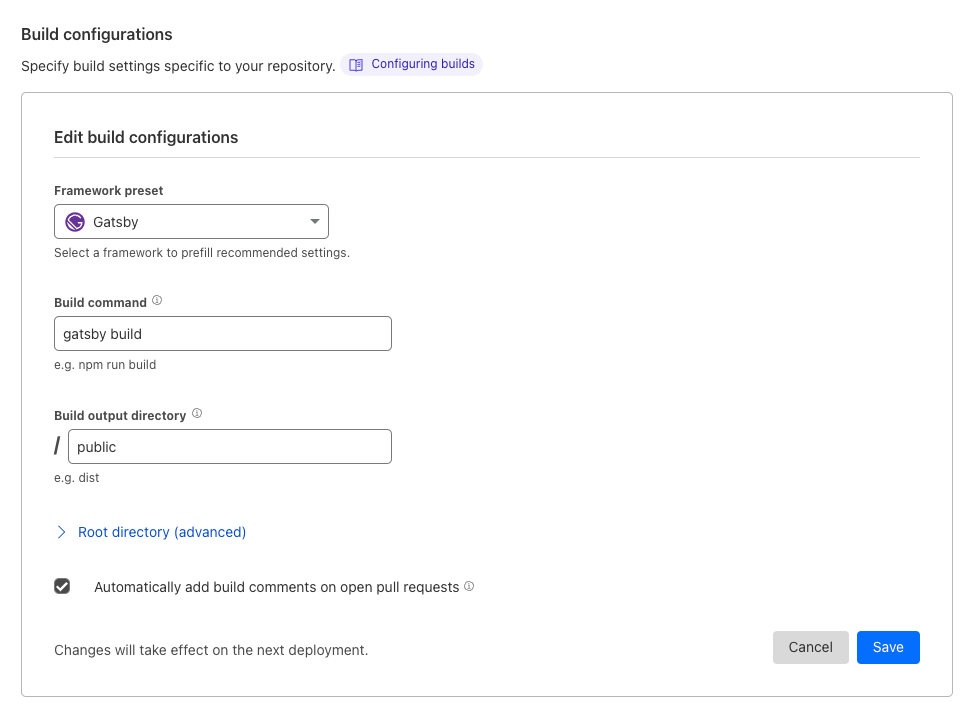The image size is (962, 707).
Task: Uncheck the automatic build comments checkbox
Action: (x=62, y=586)
